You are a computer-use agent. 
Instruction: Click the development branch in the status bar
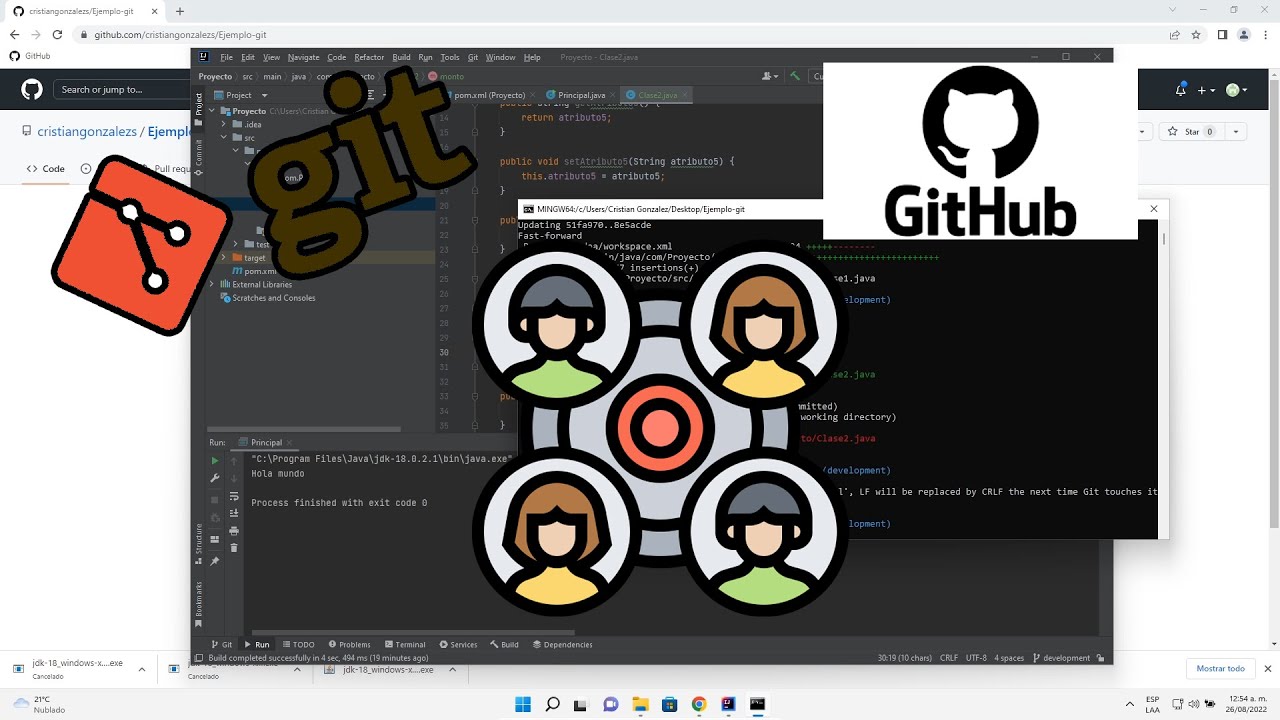click(x=1061, y=658)
